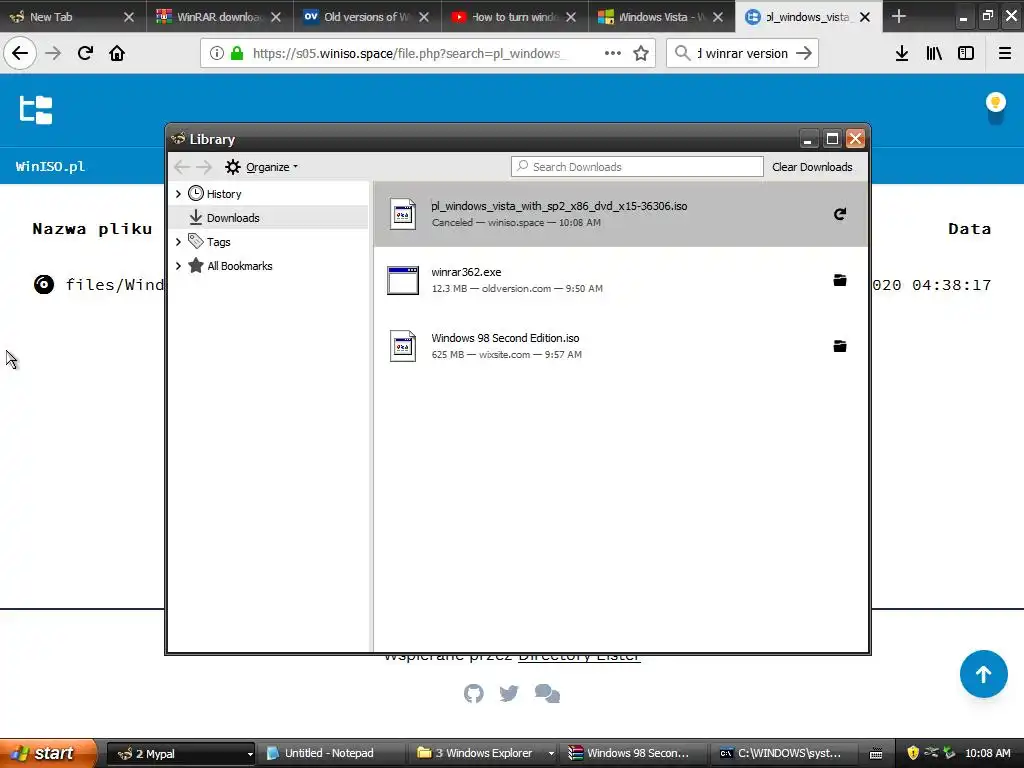The width and height of the screenshot is (1024, 768).
Task: Open containing folder for Windows 98 Second Edition.iso
Action: (x=840, y=346)
